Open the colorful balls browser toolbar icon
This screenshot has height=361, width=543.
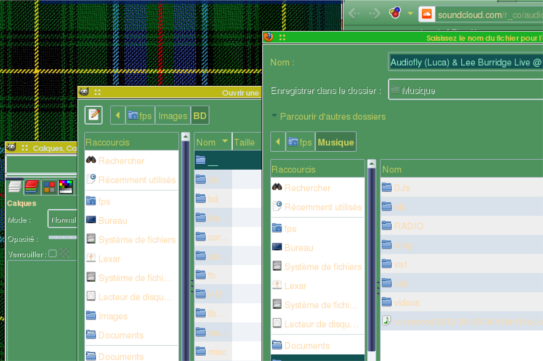[x=395, y=13]
